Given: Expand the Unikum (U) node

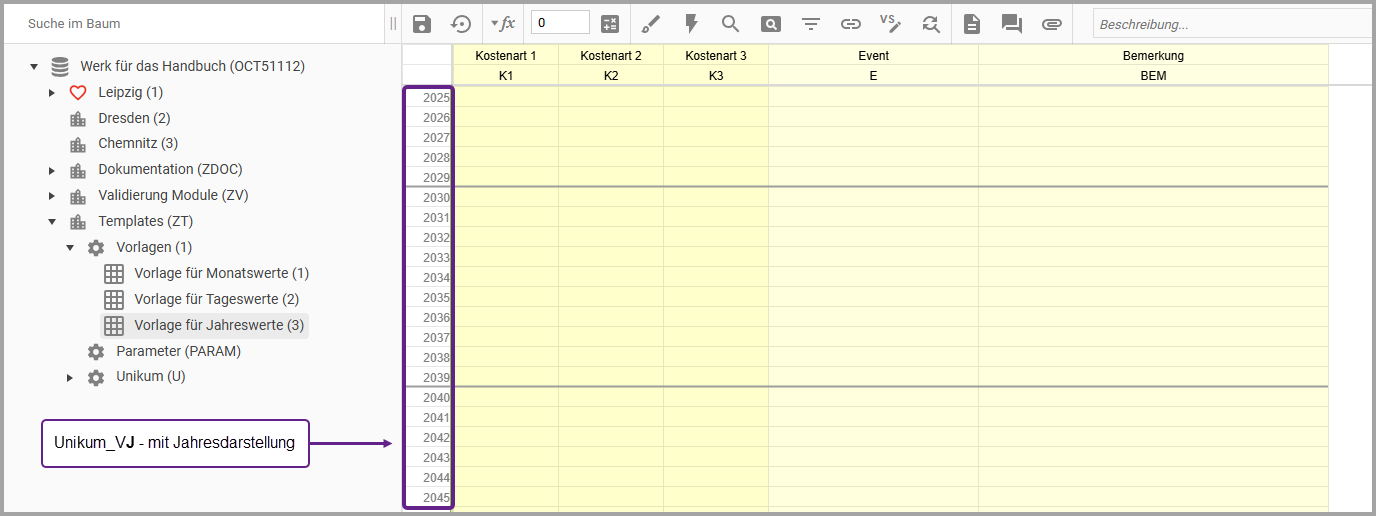Looking at the screenshot, I should coord(70,378).
